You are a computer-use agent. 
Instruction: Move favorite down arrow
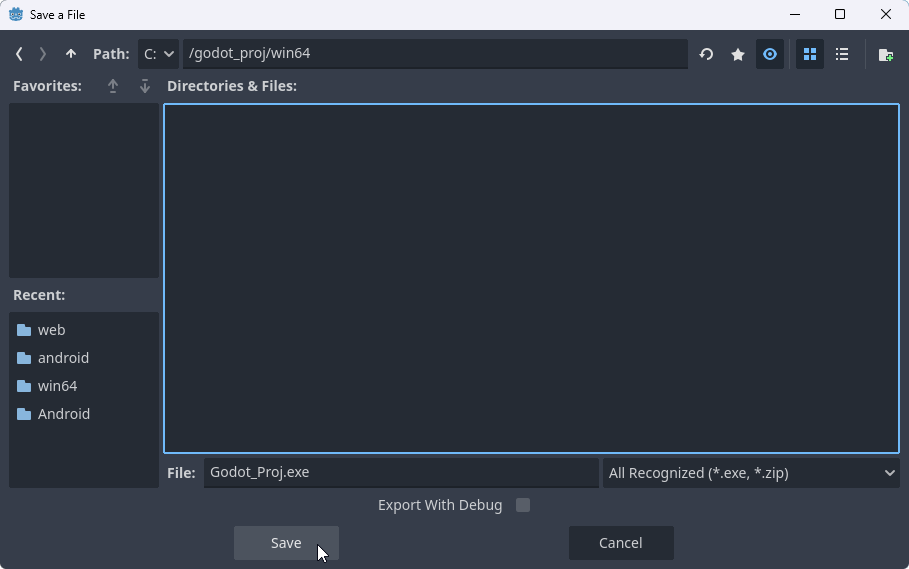[x=145, y=86]
